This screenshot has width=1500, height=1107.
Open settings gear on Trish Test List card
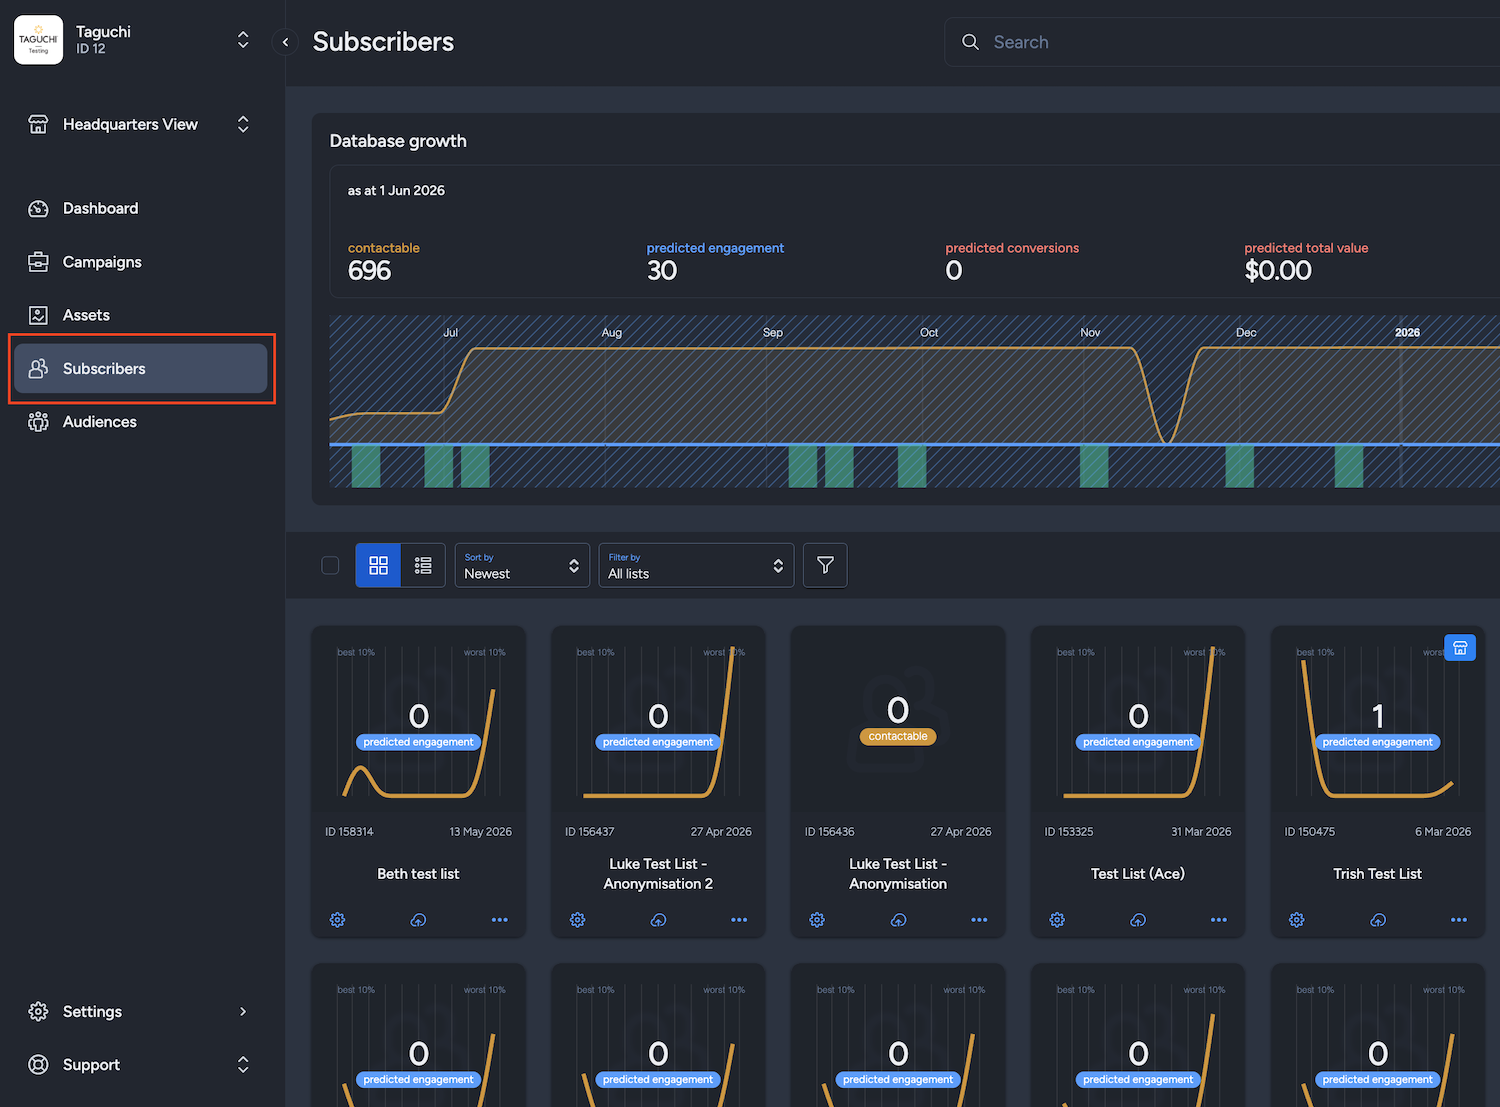(x=1297, y=920)
